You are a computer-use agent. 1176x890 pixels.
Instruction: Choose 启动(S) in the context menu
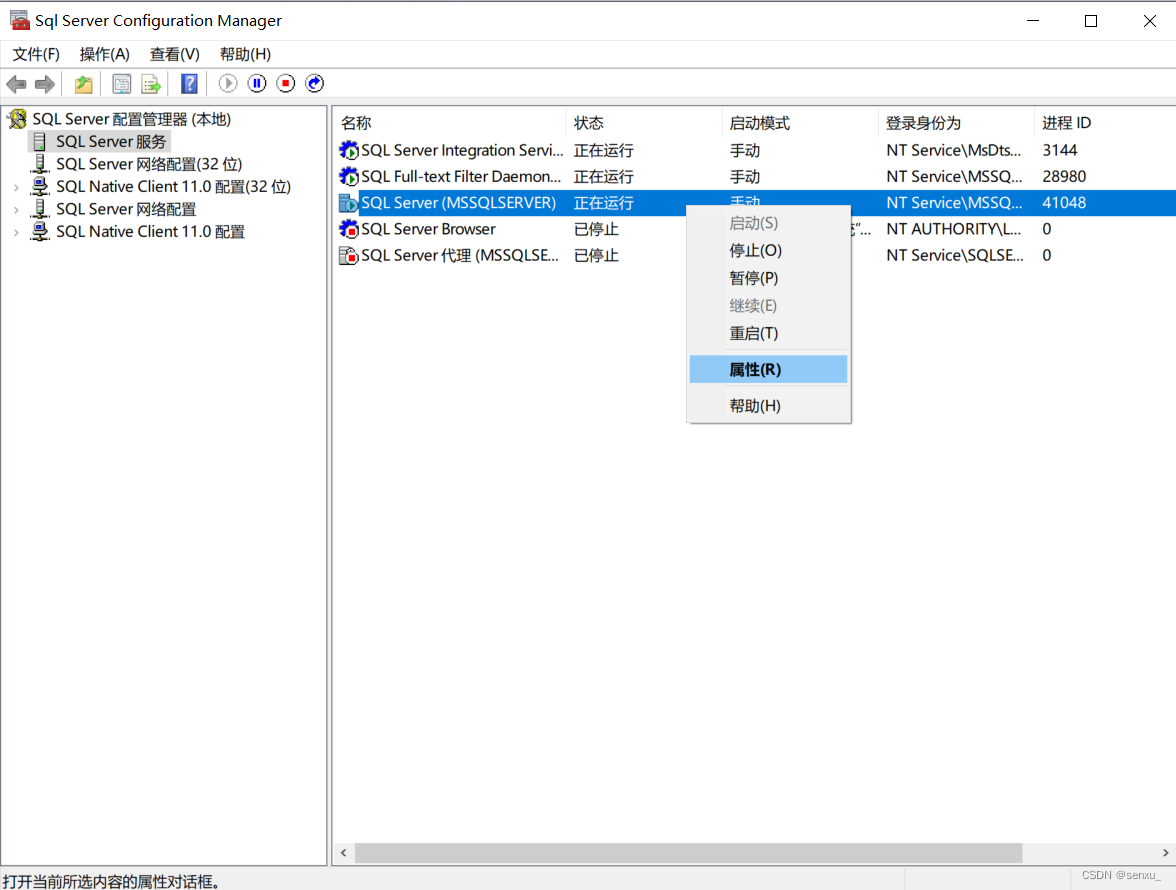tap(769, 223)
